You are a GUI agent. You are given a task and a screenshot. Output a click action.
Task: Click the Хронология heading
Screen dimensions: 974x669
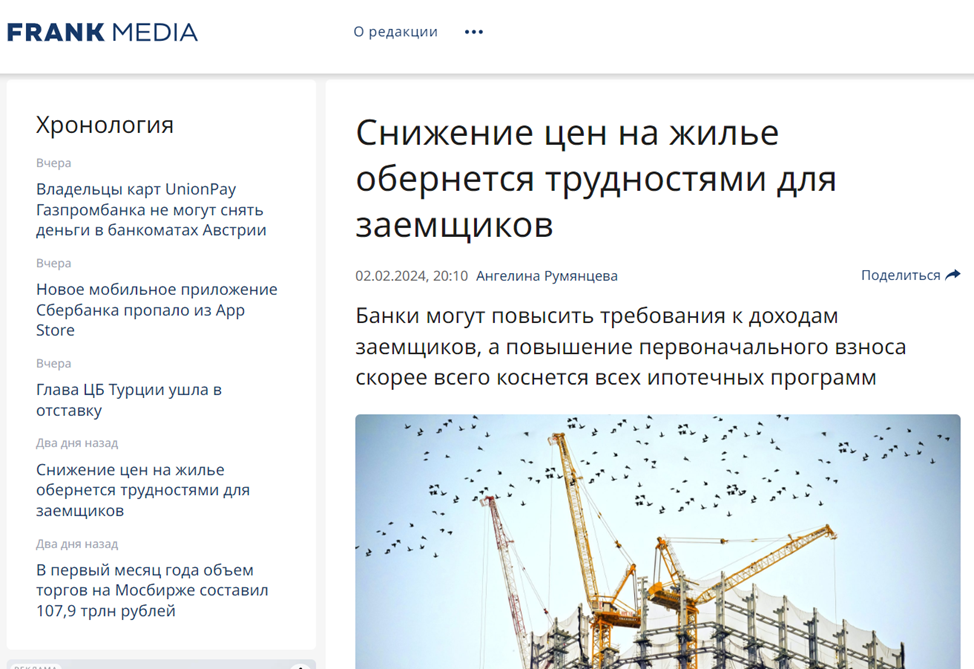[104, 125]
